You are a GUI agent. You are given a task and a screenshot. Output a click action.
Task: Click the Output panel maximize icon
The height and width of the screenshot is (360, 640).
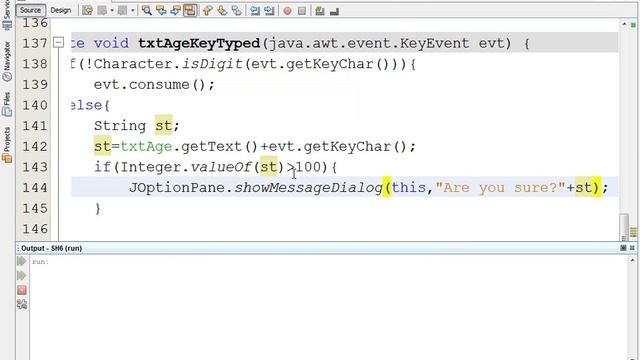[x=632, y=248]
